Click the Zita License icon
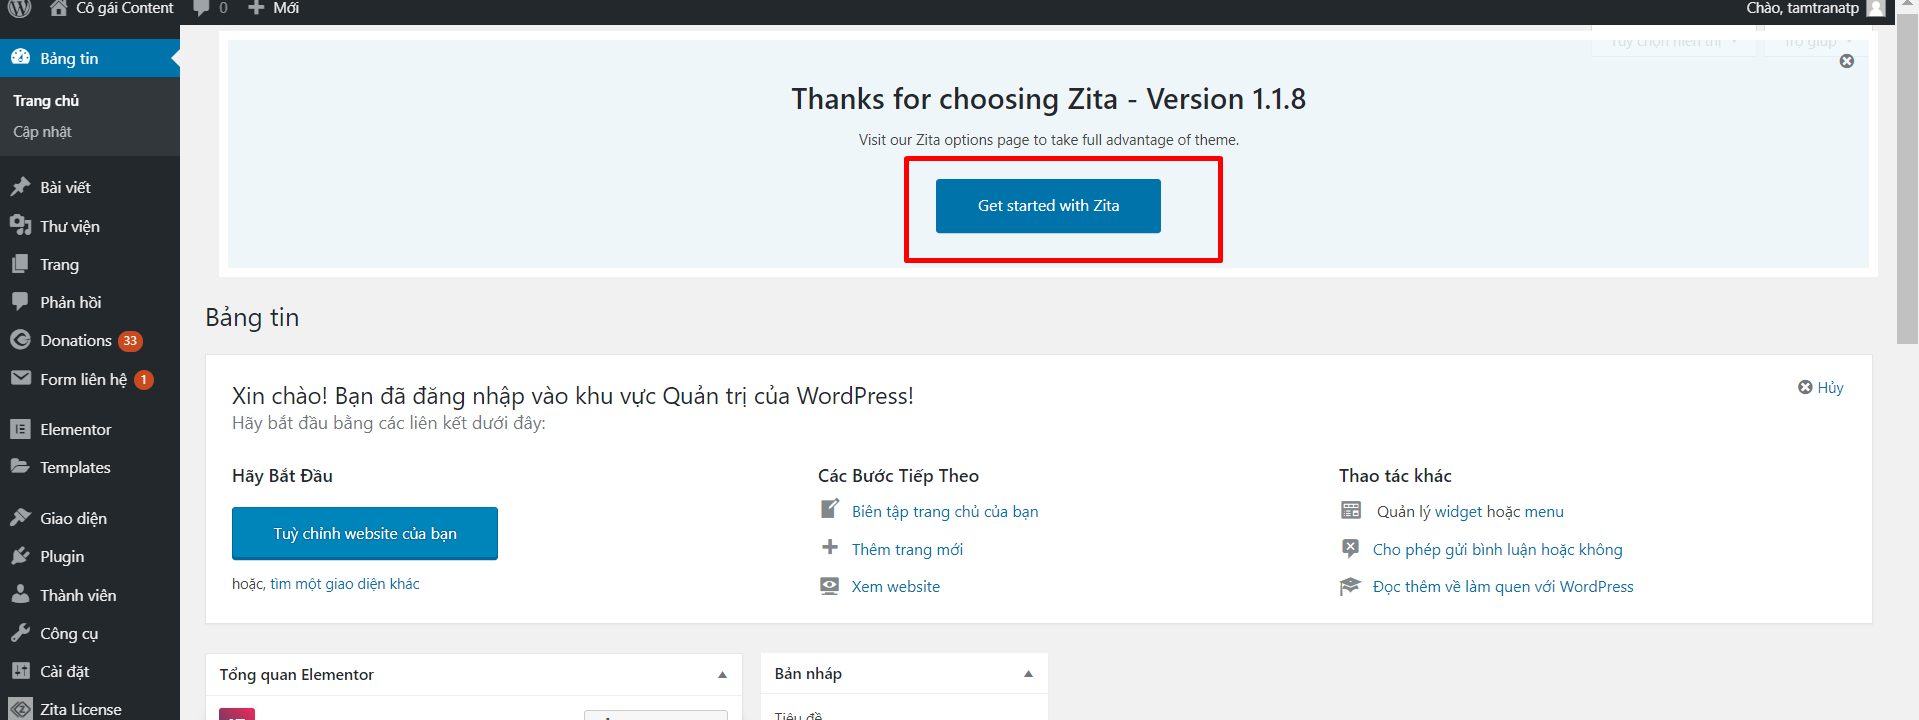 (x=20, y=709)
